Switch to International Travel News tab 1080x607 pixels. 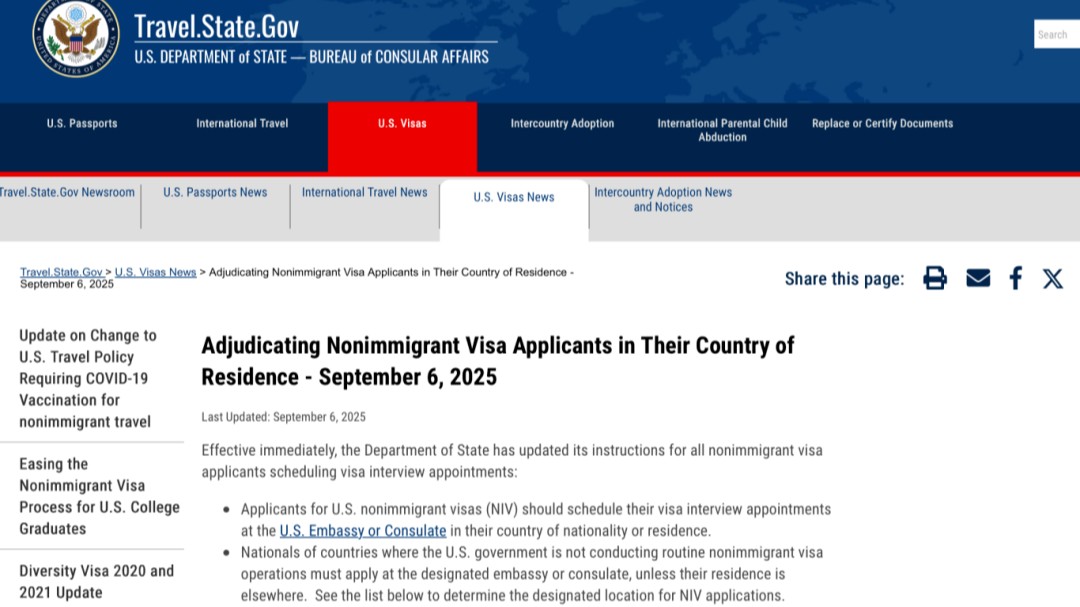pyautogui.click(x=364, y=193)
